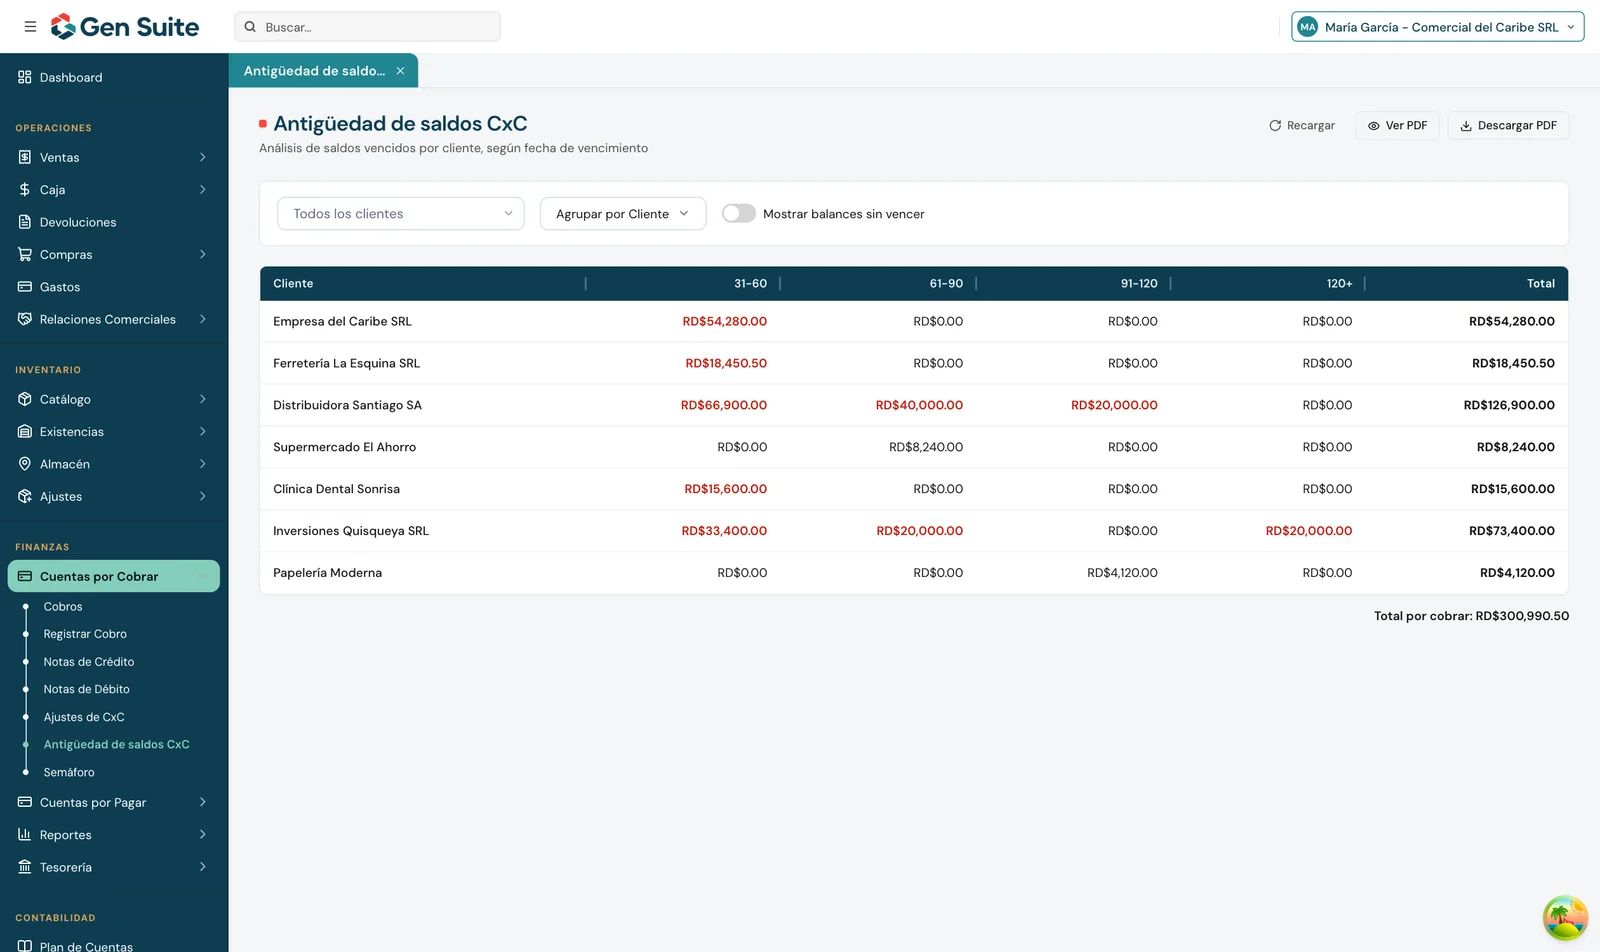Click the Compras shopping cart icon

tap(25, 254)
